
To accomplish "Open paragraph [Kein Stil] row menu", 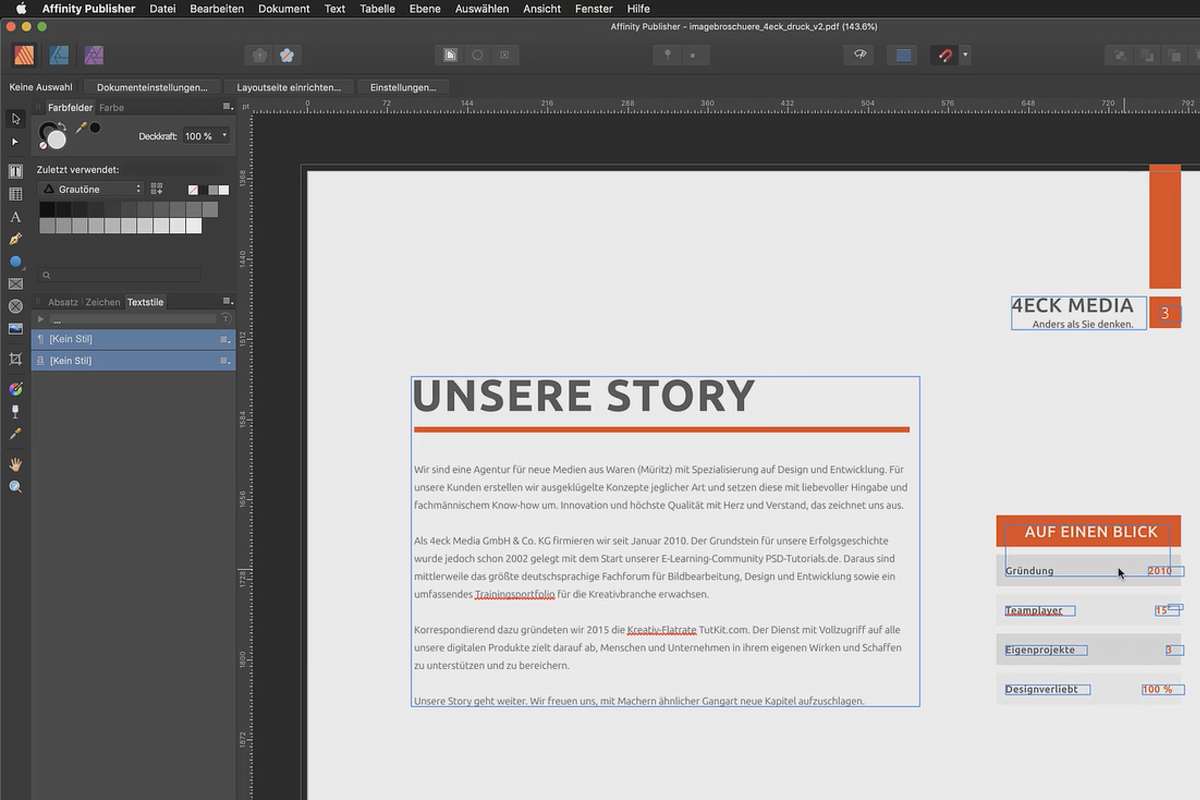I will (x=225, y=339).
